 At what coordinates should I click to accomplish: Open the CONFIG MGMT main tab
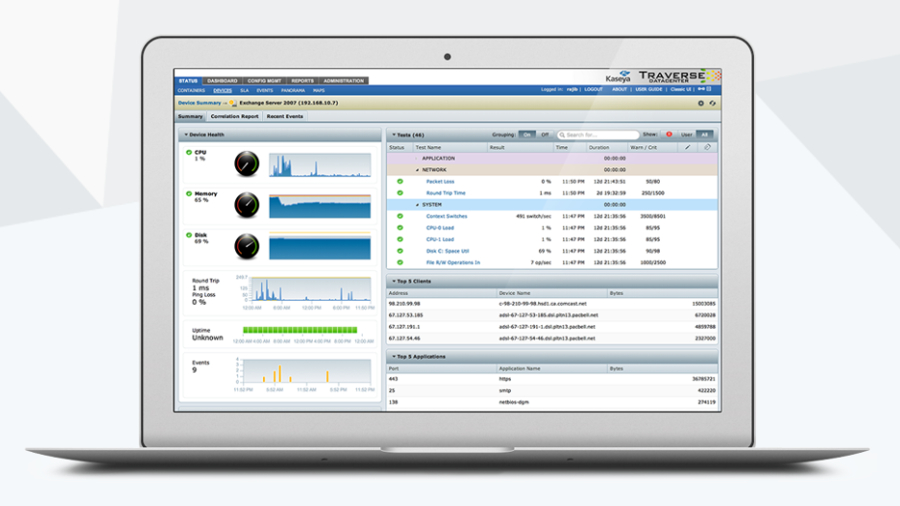point(264,81)
